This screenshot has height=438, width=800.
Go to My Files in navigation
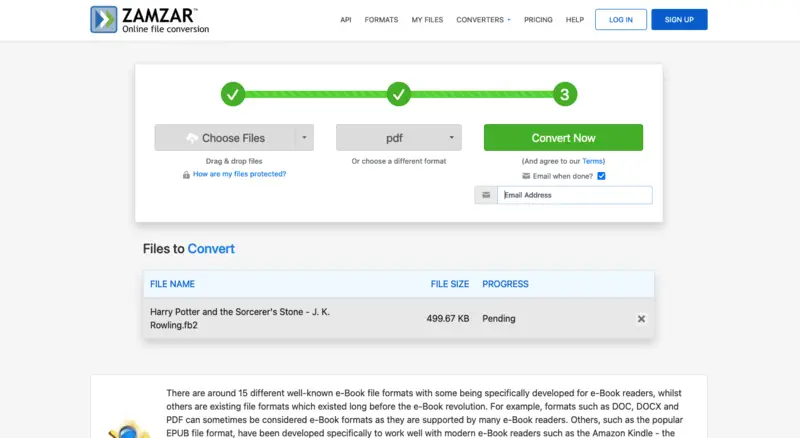[427, 20]
